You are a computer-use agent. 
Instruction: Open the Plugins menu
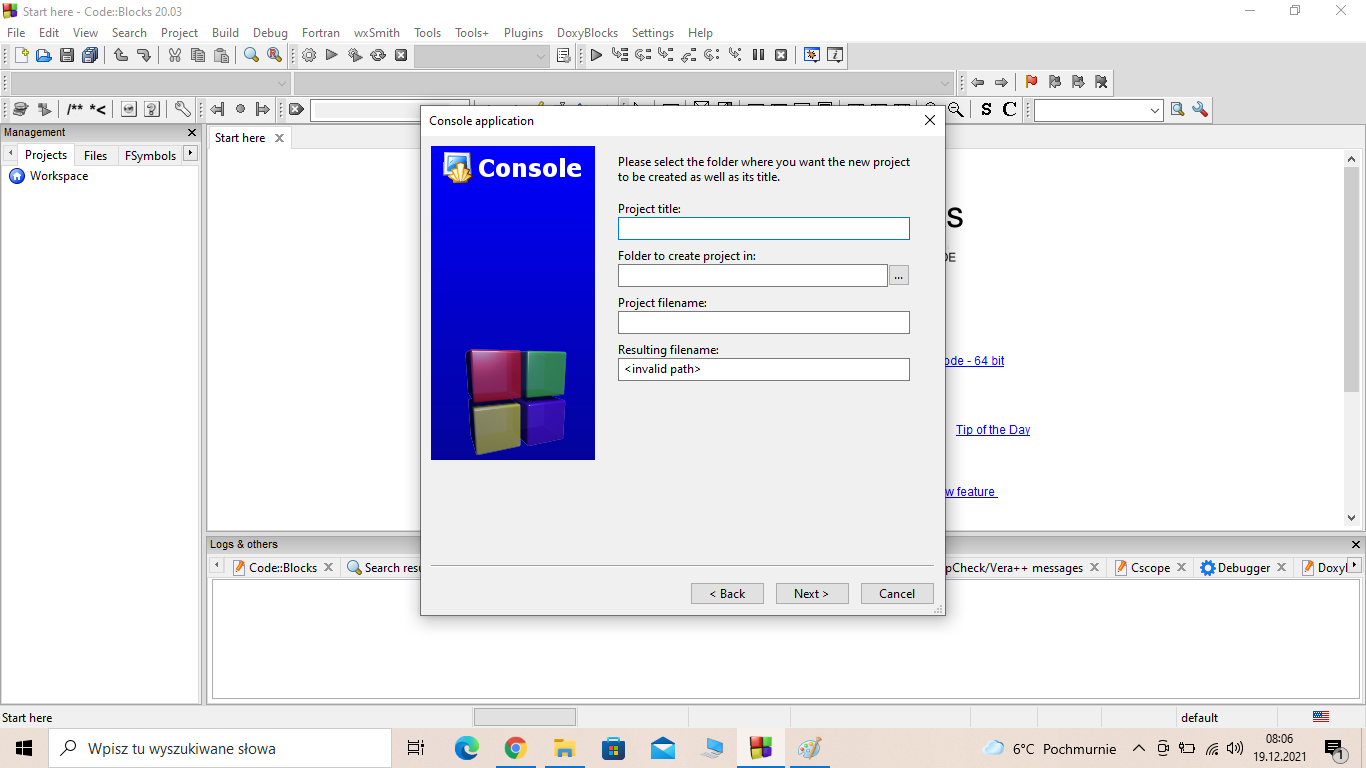tap(523, 33)
